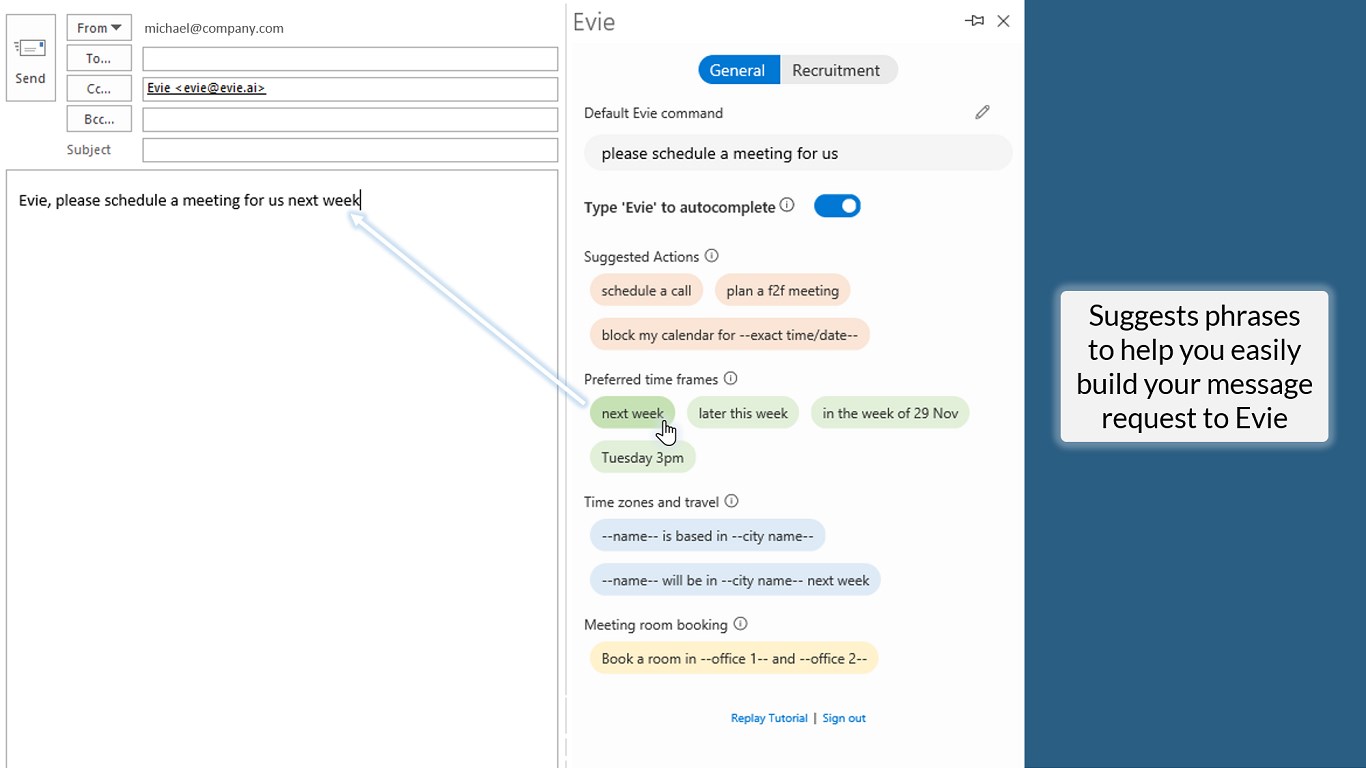Image resolution: width=1366 pixels, height=768 pixels.
Task: Click the 'plan a f2f meeting' chip
Action: point(782,291)
